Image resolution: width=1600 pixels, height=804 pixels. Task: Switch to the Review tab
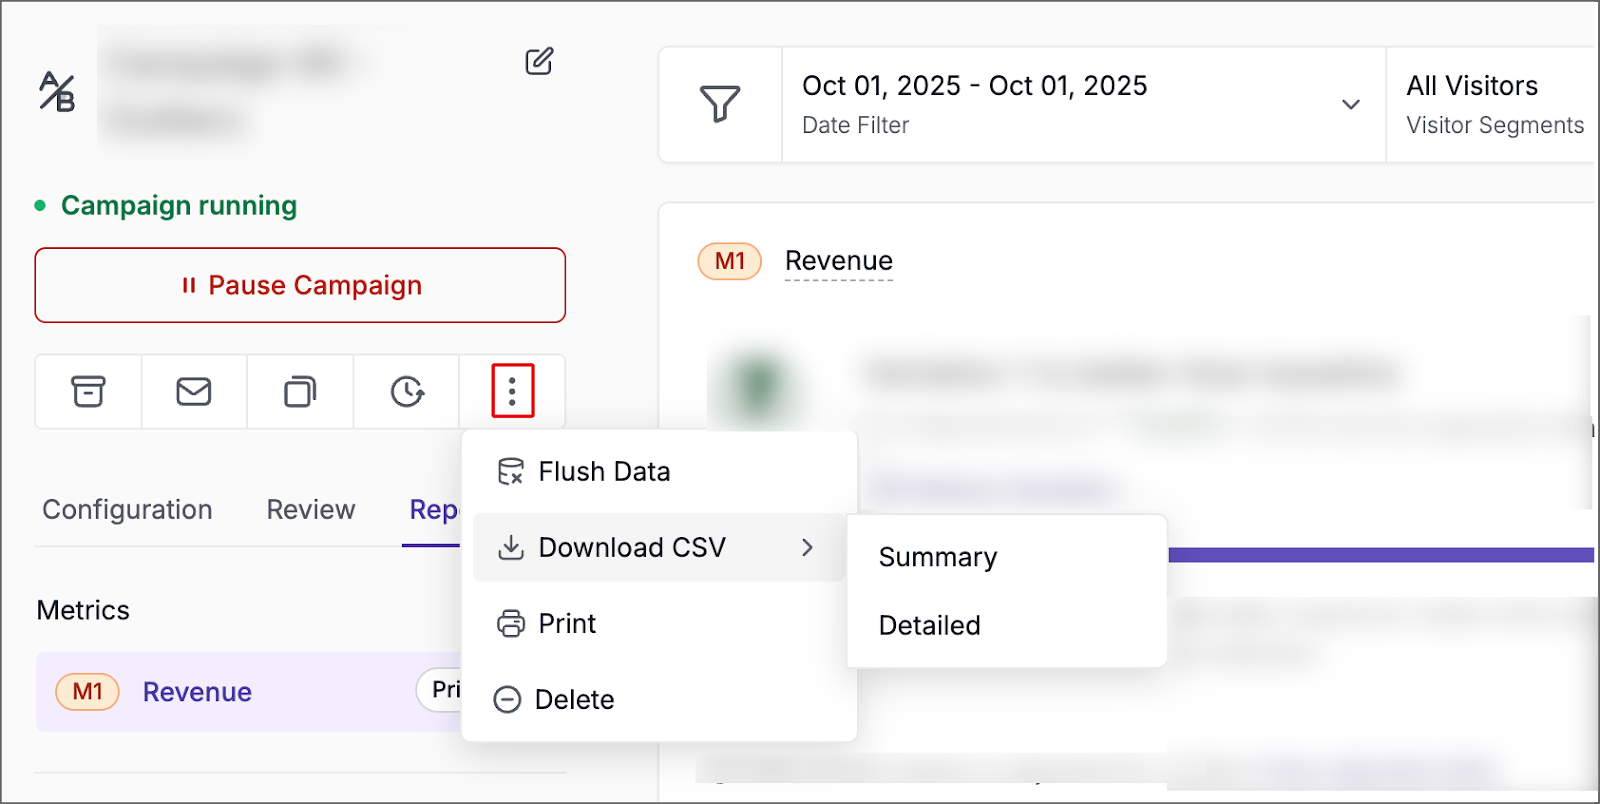311,510
